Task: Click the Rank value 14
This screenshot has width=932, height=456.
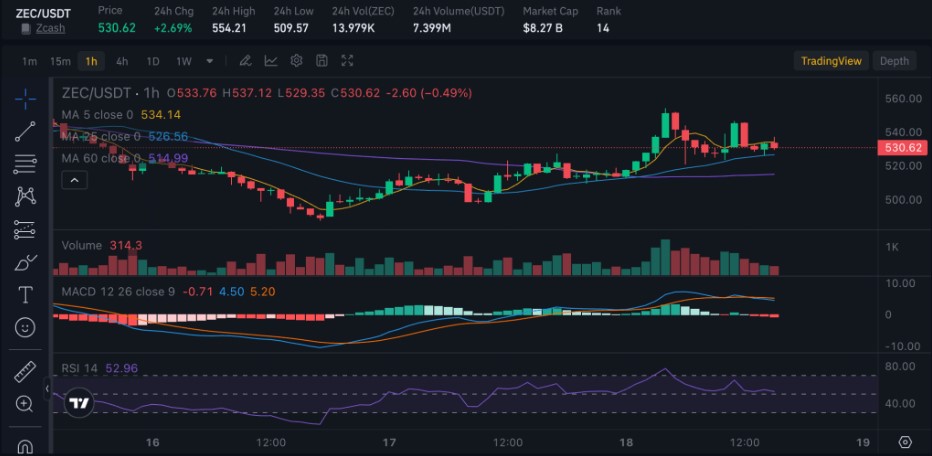Action: (x=603, y=28)
